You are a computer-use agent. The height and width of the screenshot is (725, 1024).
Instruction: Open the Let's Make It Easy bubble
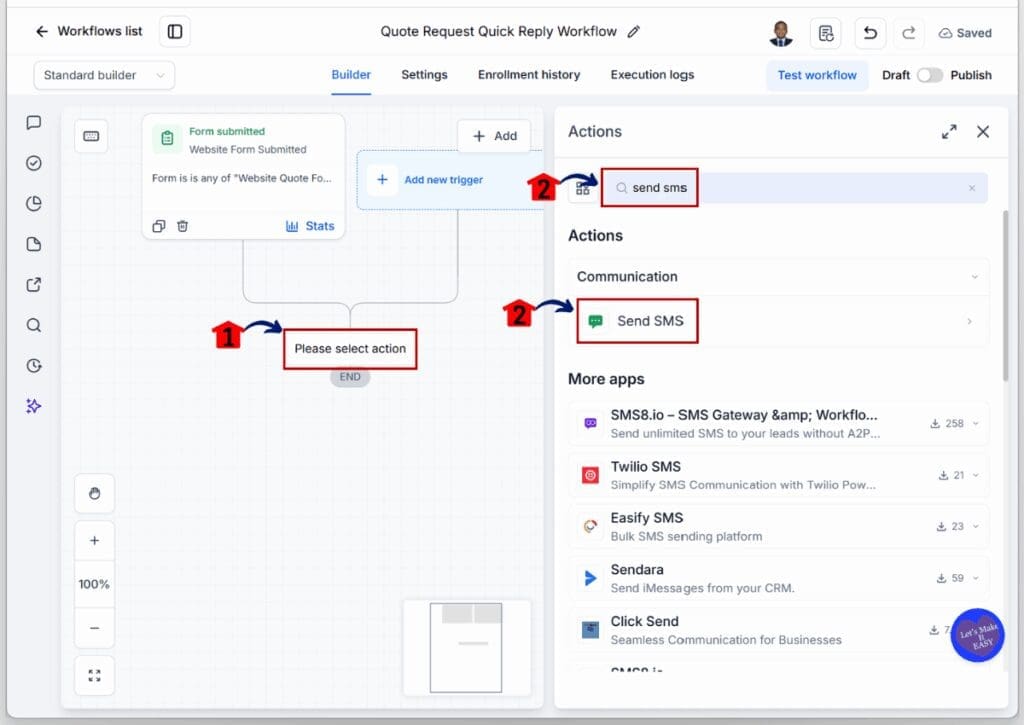[x=977, y=635]
